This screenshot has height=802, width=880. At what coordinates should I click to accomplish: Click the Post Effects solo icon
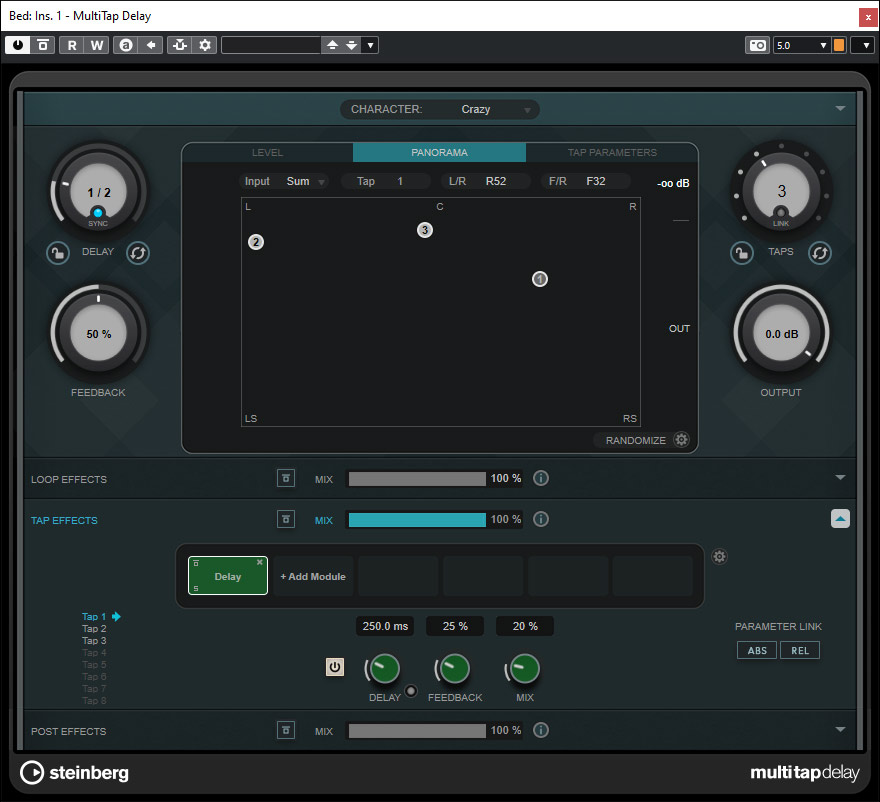[x=287, y=731]
